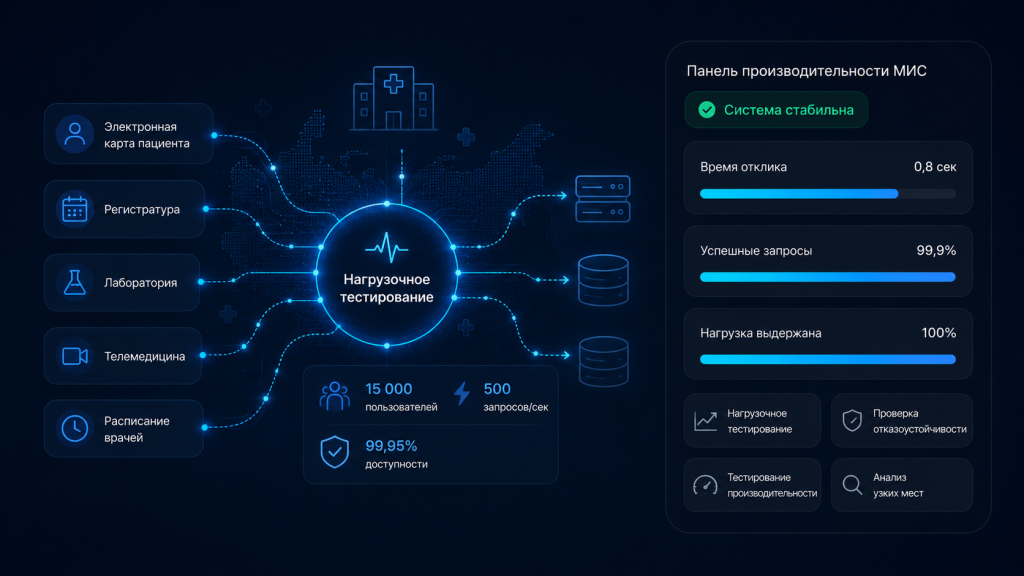
Task: Open the Анализ узких мест tile
Action: (901, 485)
